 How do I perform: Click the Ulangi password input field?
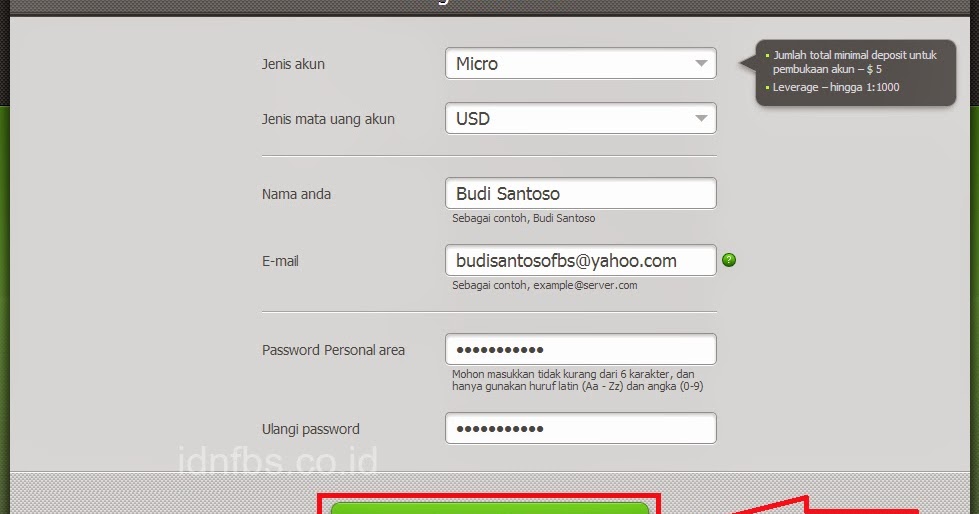(x=581, y=428)
